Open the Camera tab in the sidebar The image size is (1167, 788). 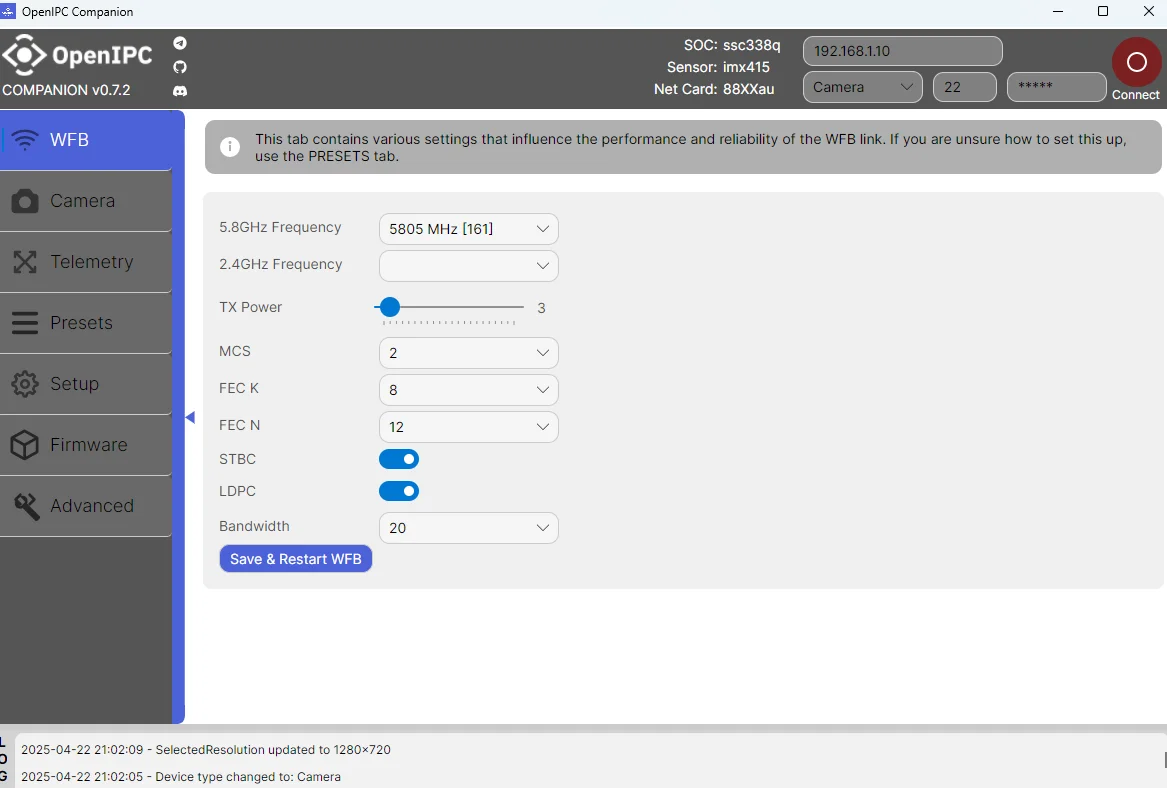pyautogui.click(x=86, y=201)
